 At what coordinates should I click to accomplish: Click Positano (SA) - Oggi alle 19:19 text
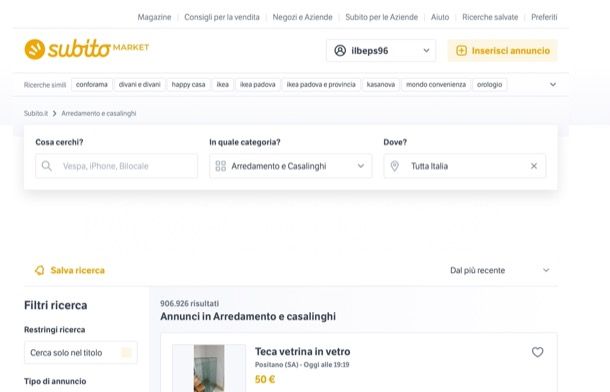pyautogui.click(x=302, y=365)
